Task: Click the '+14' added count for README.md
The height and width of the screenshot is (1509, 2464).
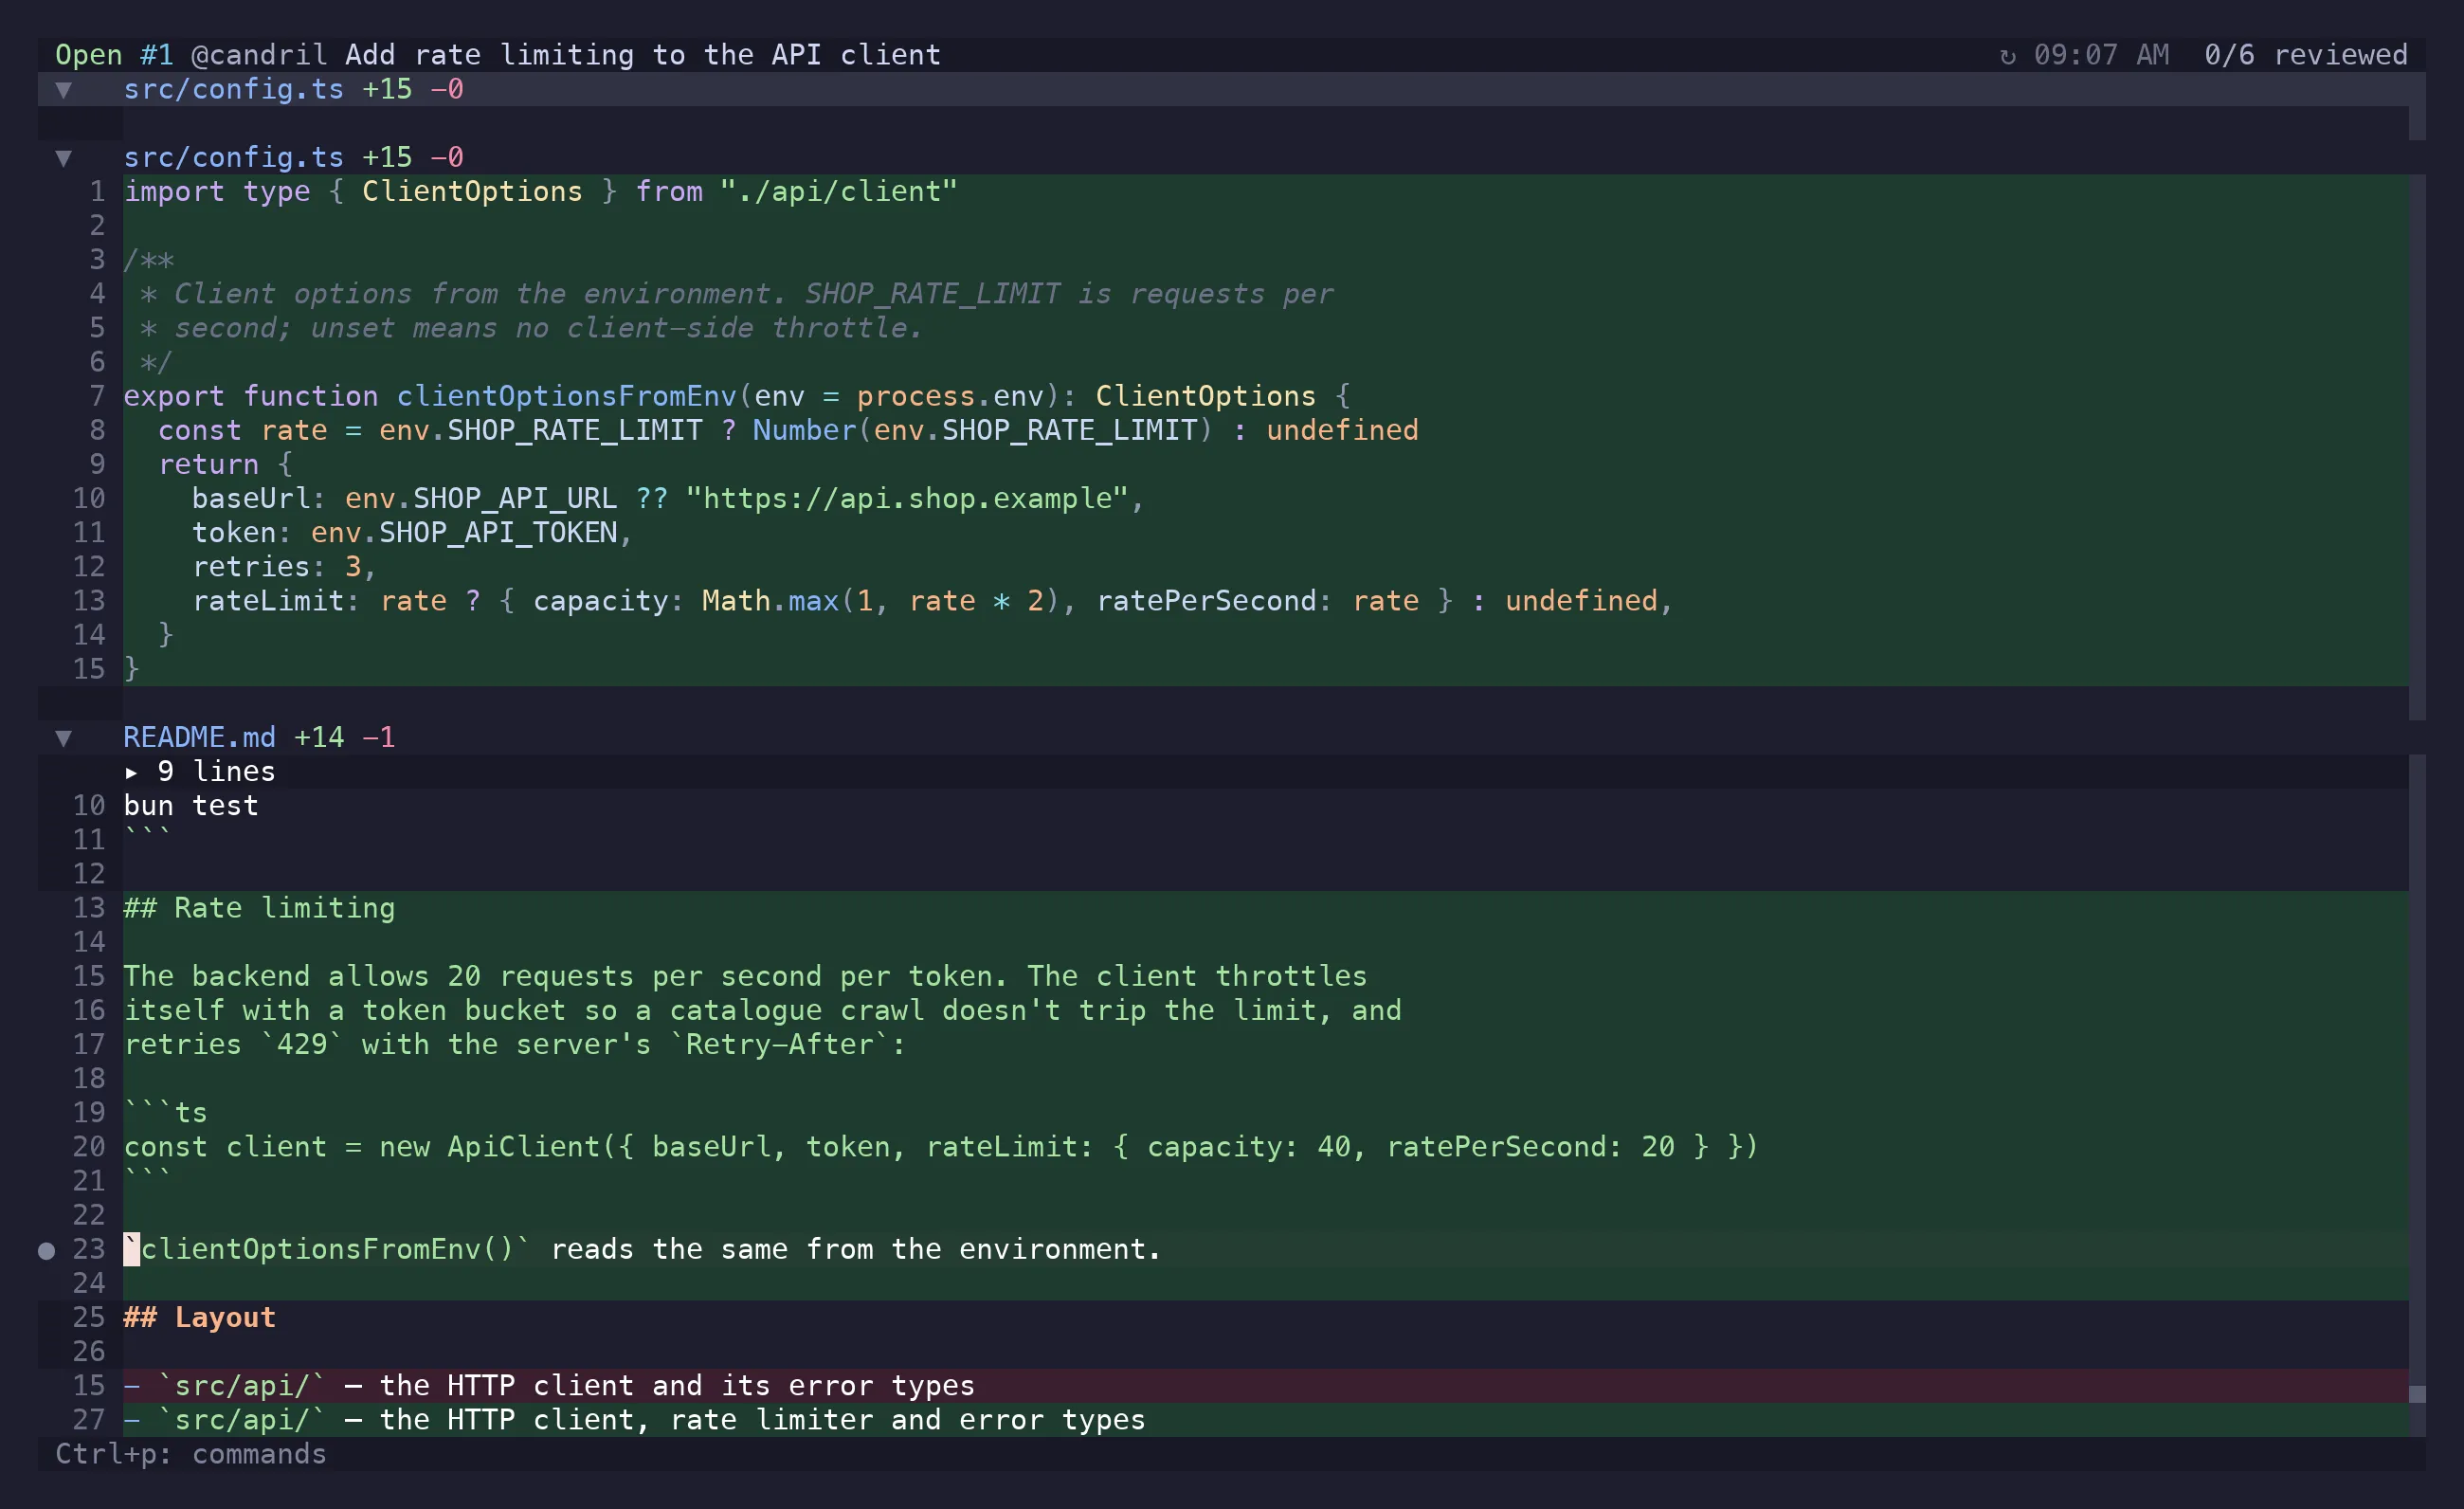Action: pos(319,738)
